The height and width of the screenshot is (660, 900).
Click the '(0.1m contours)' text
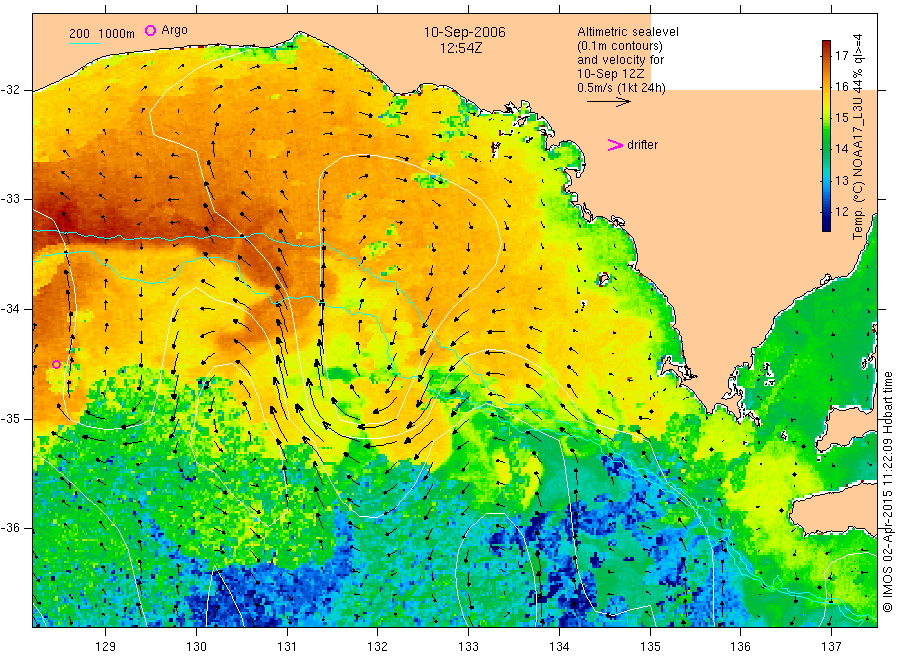(620, 46)
